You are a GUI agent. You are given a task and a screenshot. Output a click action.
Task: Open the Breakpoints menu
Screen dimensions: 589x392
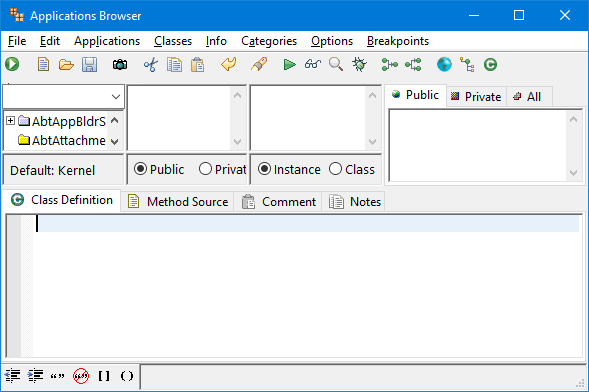click(398, 41)
